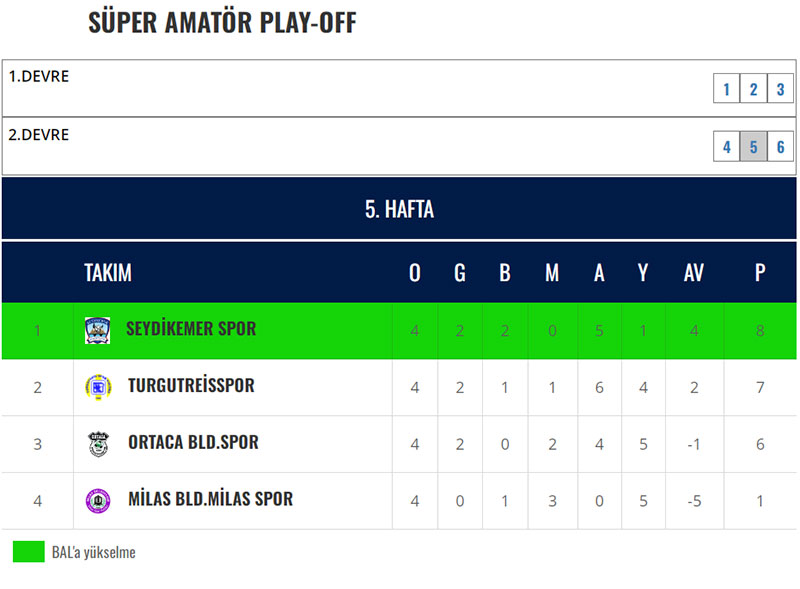The height and width of the screenshot is (589, 800).
Task: Click the P points column header
Action: pyautogui.click(x=760, y=272)
